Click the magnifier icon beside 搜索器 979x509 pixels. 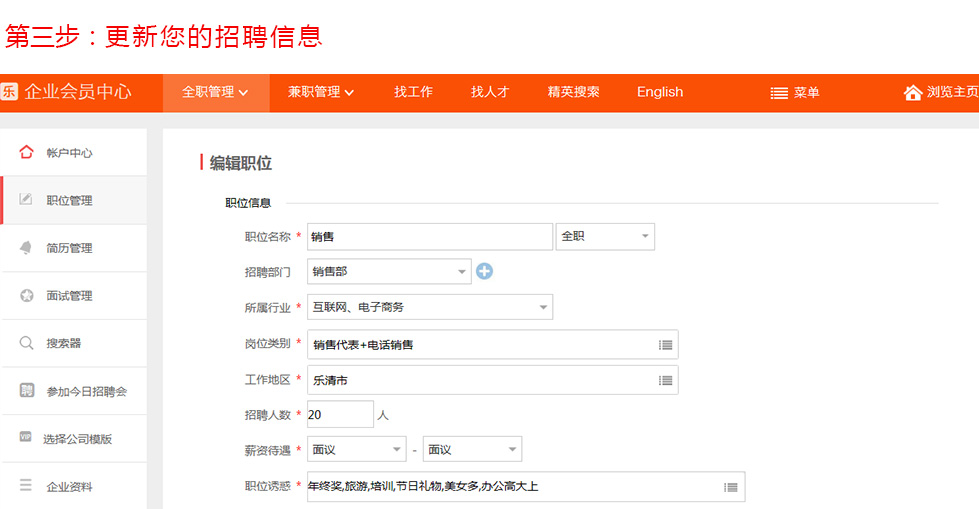pyautogui.click(x=26, y=343)
